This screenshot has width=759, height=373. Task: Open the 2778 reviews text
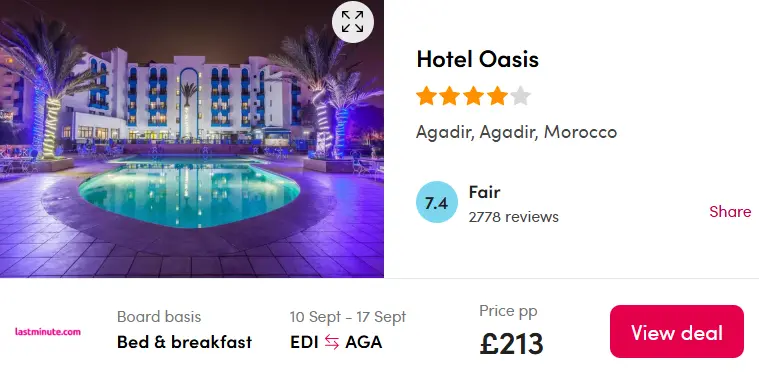[x=514, y=217]
